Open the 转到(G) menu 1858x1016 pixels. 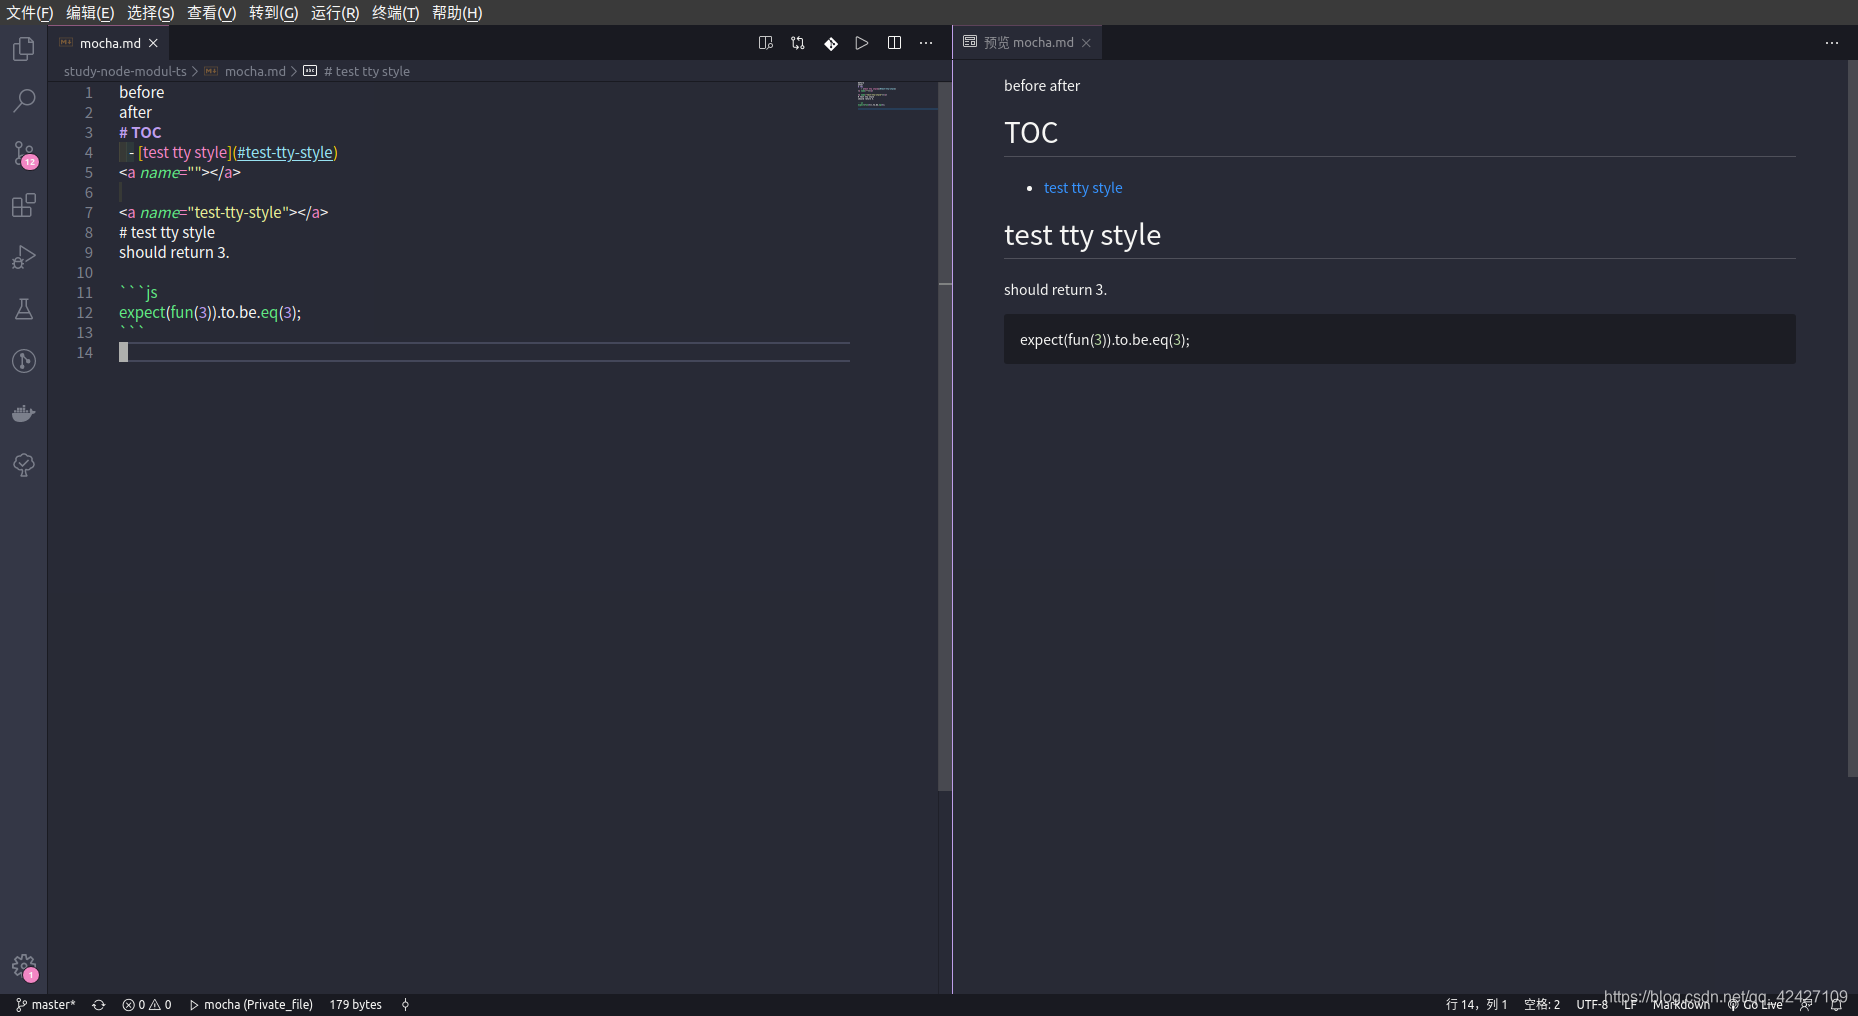tap(273, 13)
